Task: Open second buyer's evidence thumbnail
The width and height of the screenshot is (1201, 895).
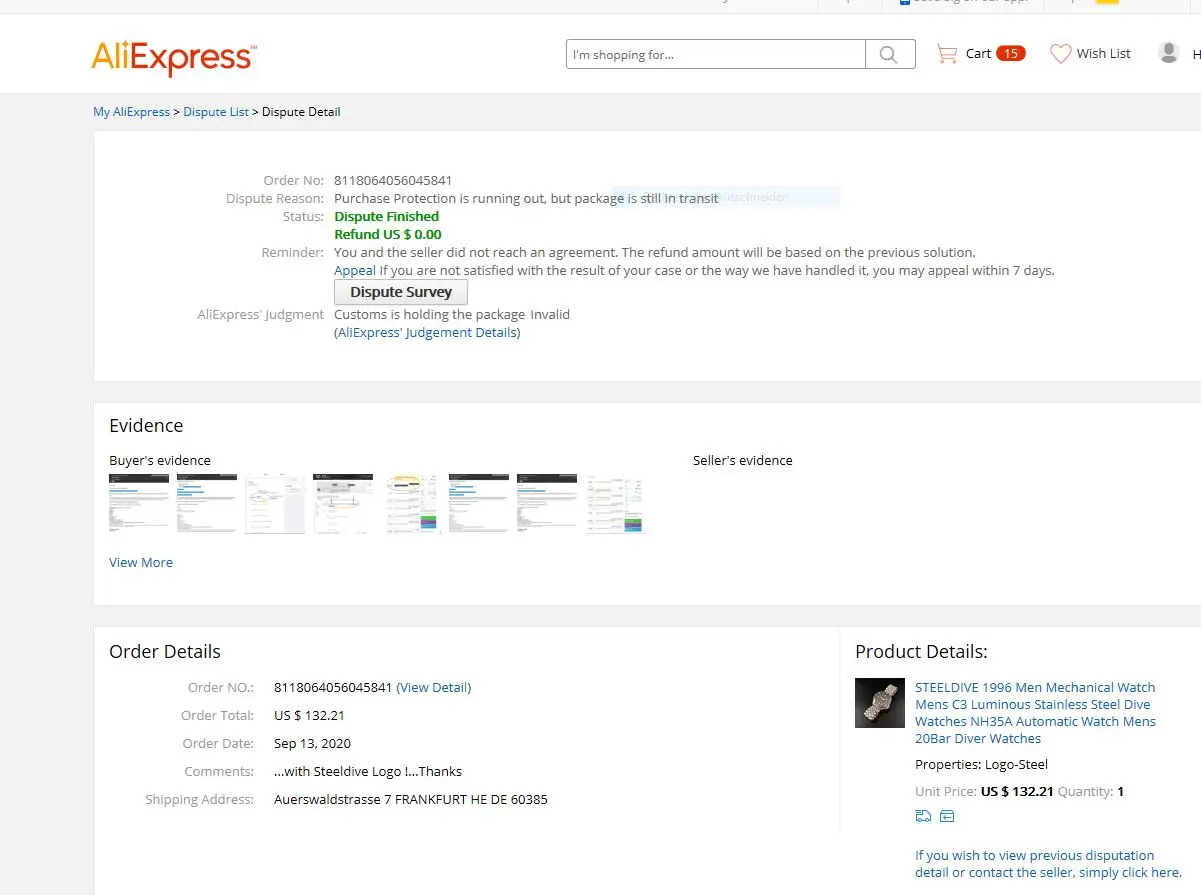Action: tap(207, 504)
